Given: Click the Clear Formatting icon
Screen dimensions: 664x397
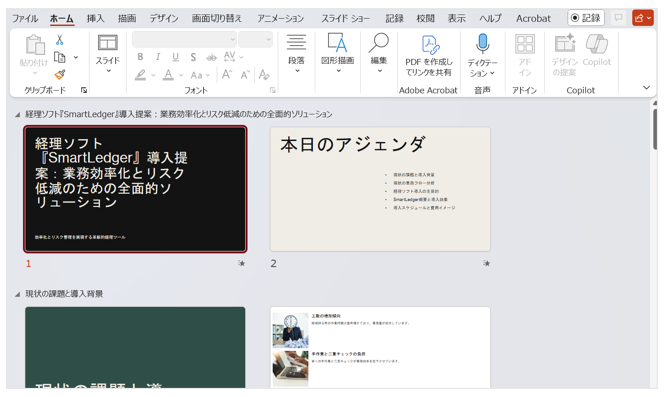Looking at the screenshot, I should (264, 75).
